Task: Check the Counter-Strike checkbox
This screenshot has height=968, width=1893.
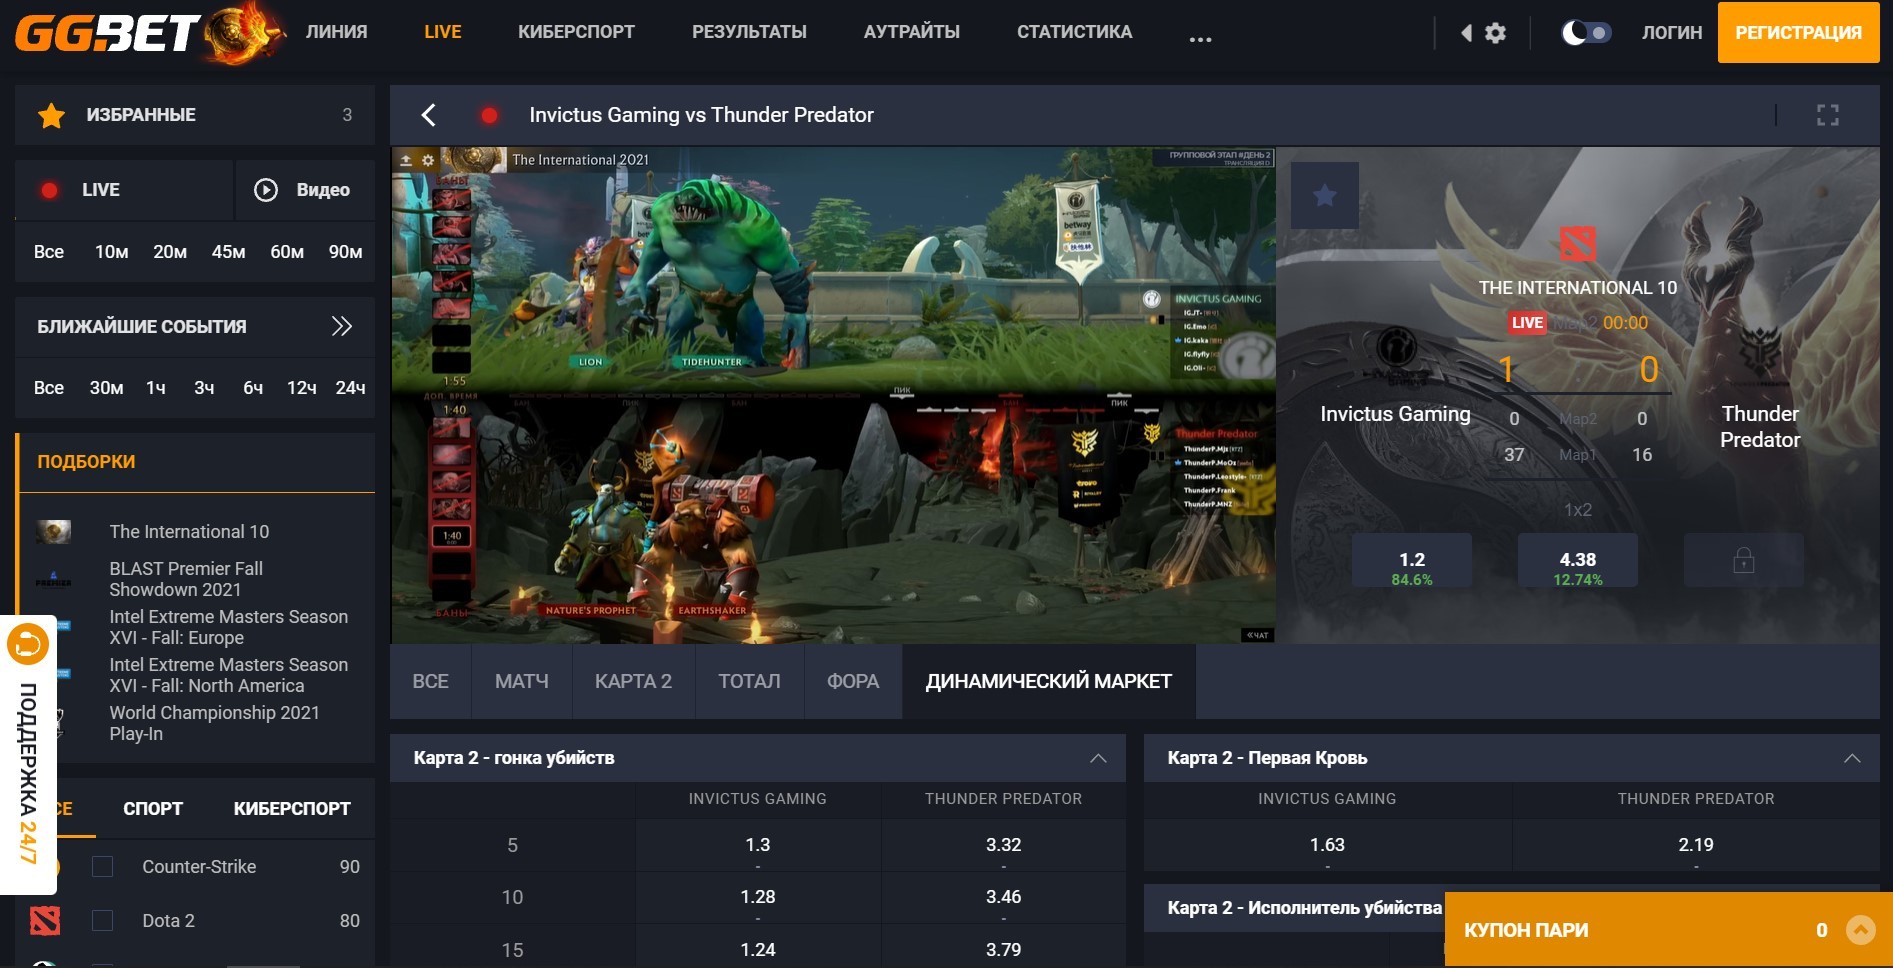Action: point(102,867)
